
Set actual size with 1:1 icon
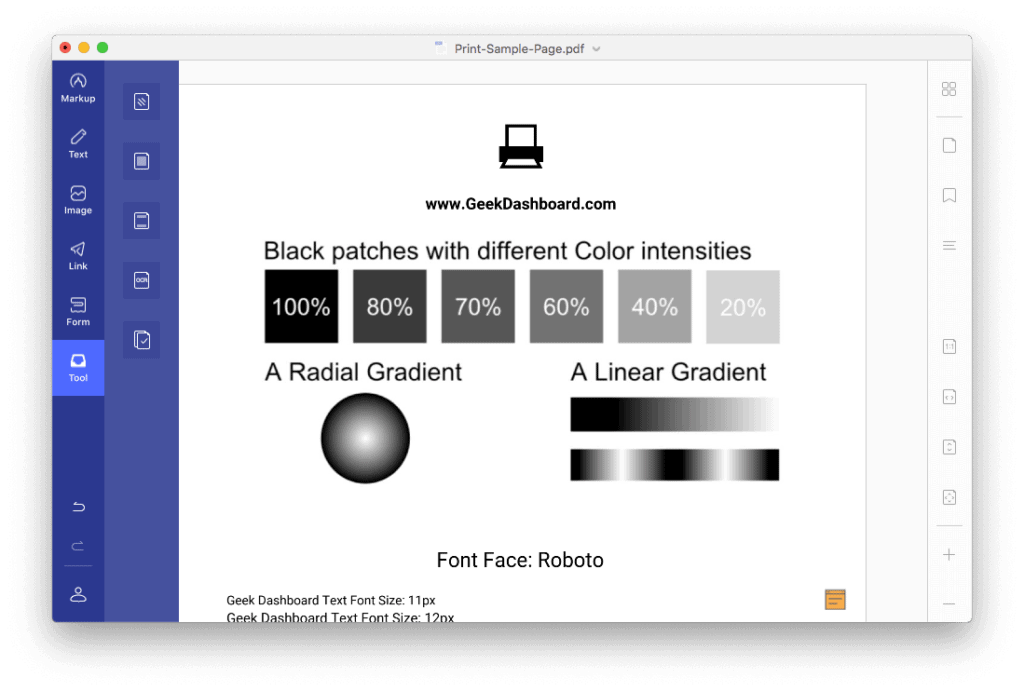[949, 347]
